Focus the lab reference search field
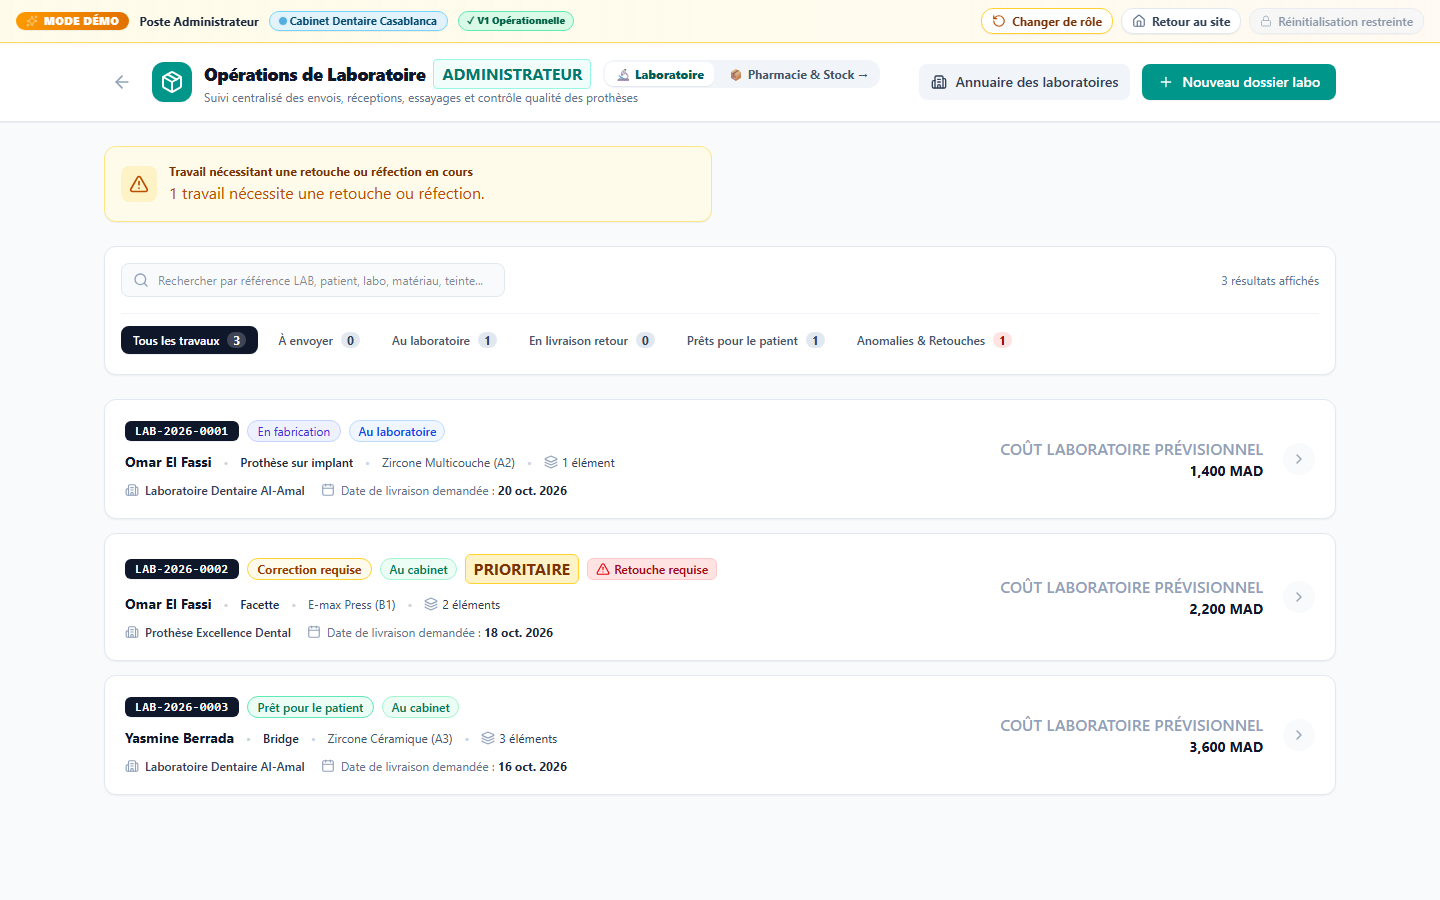This screenshot has width=1440, height=900. click(313, 280)
